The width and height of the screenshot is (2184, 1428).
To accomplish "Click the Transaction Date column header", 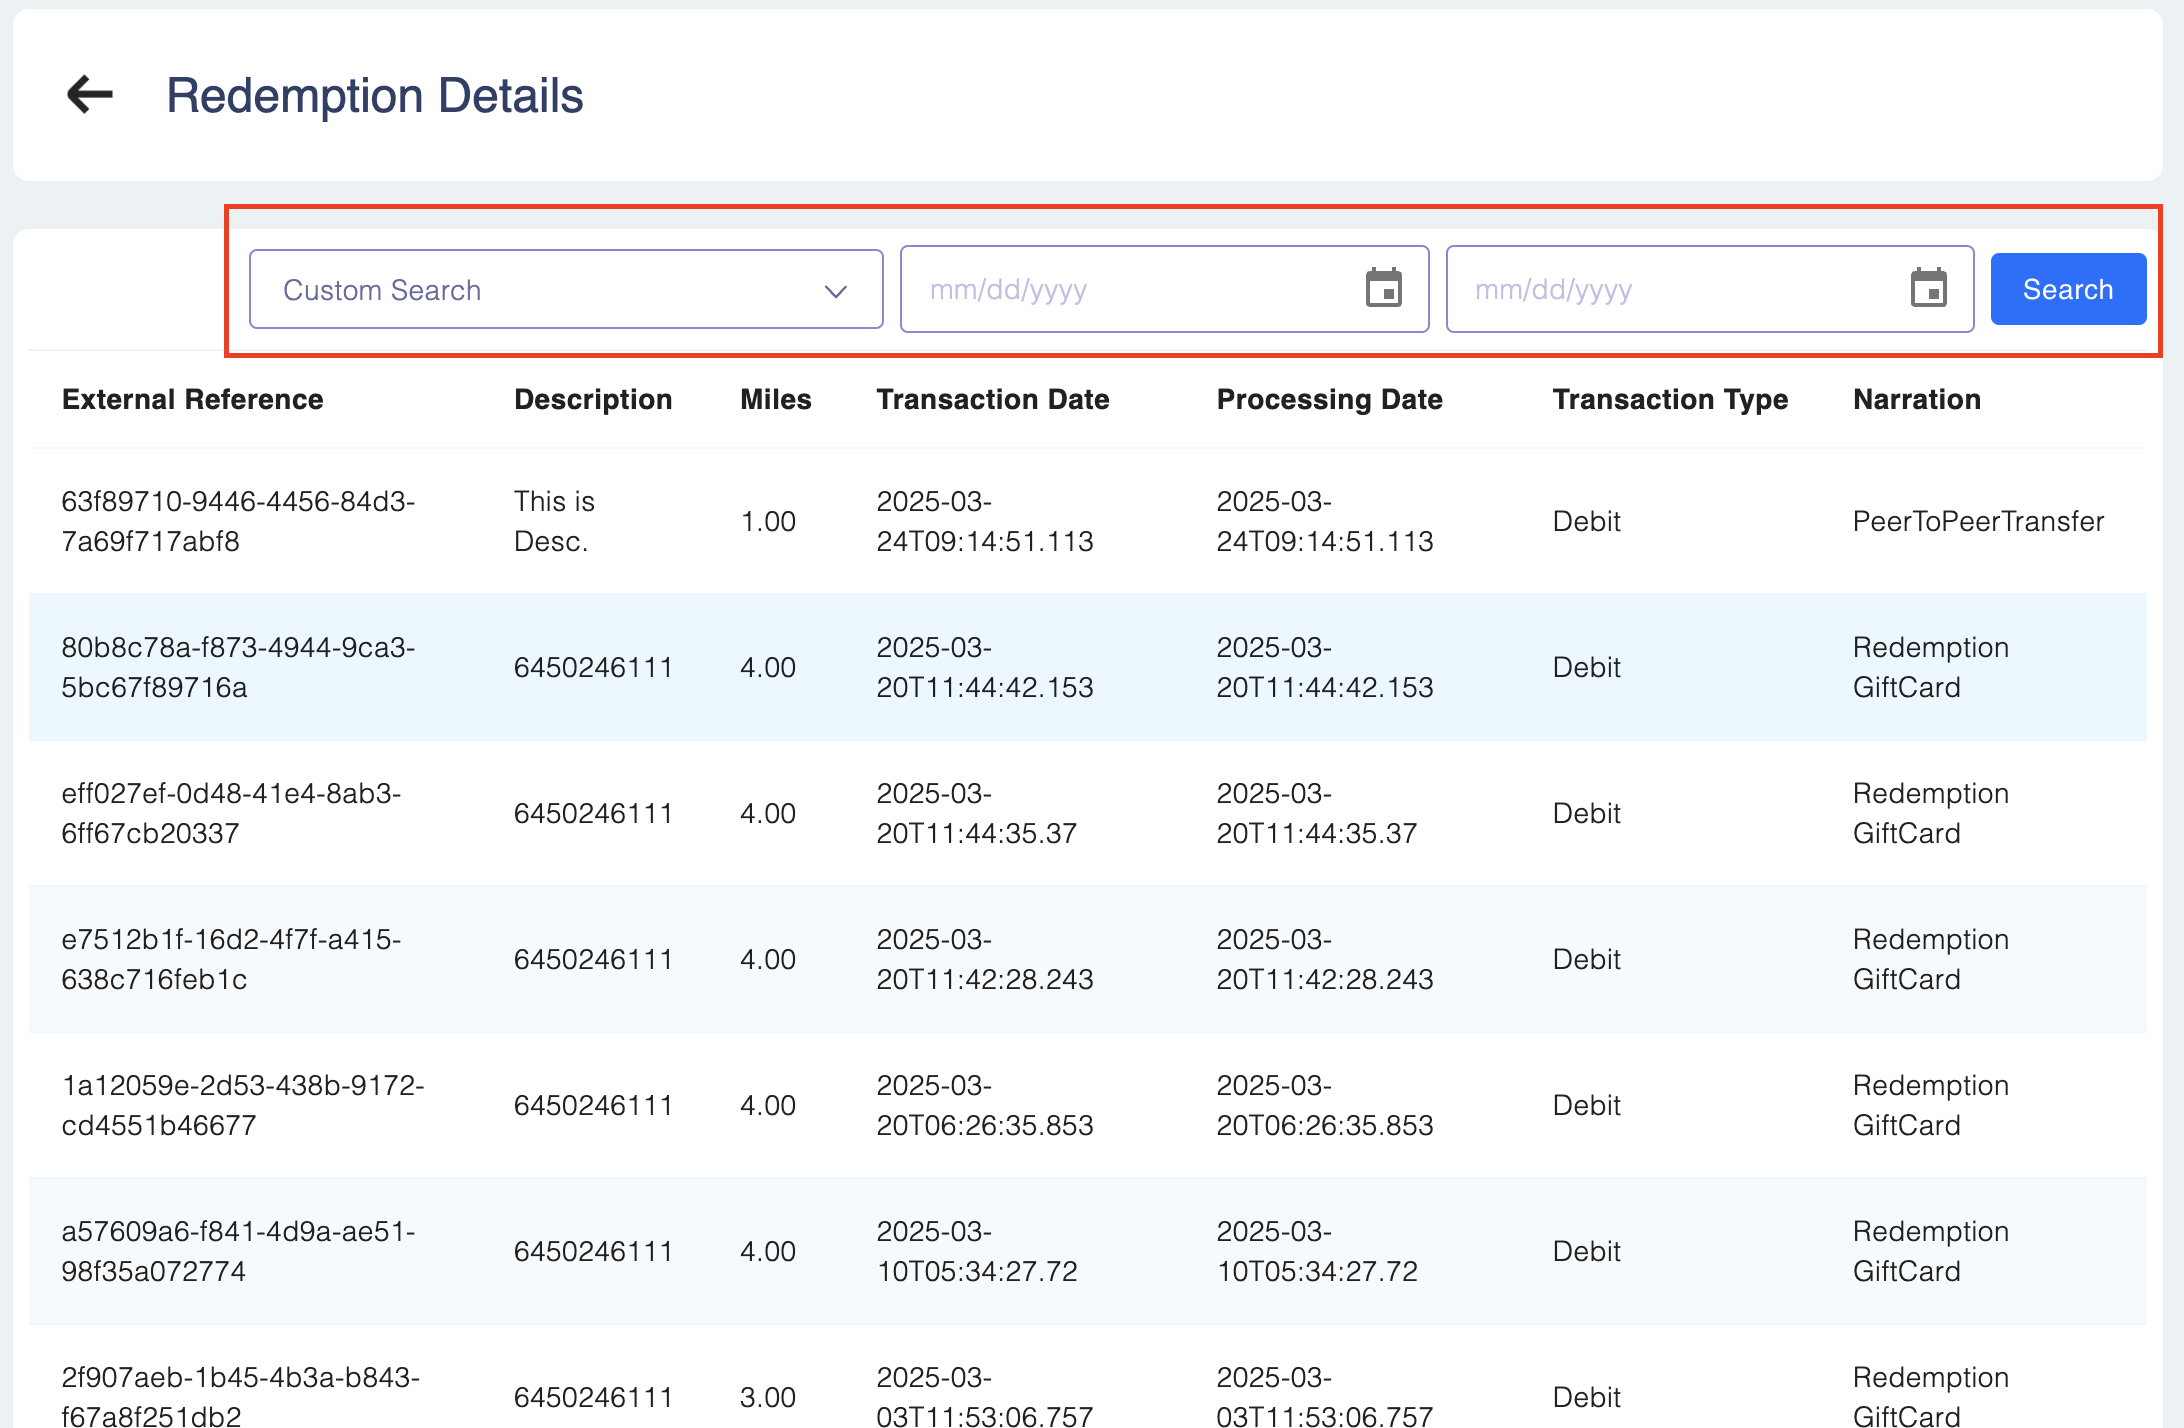I will coord(992,400).
